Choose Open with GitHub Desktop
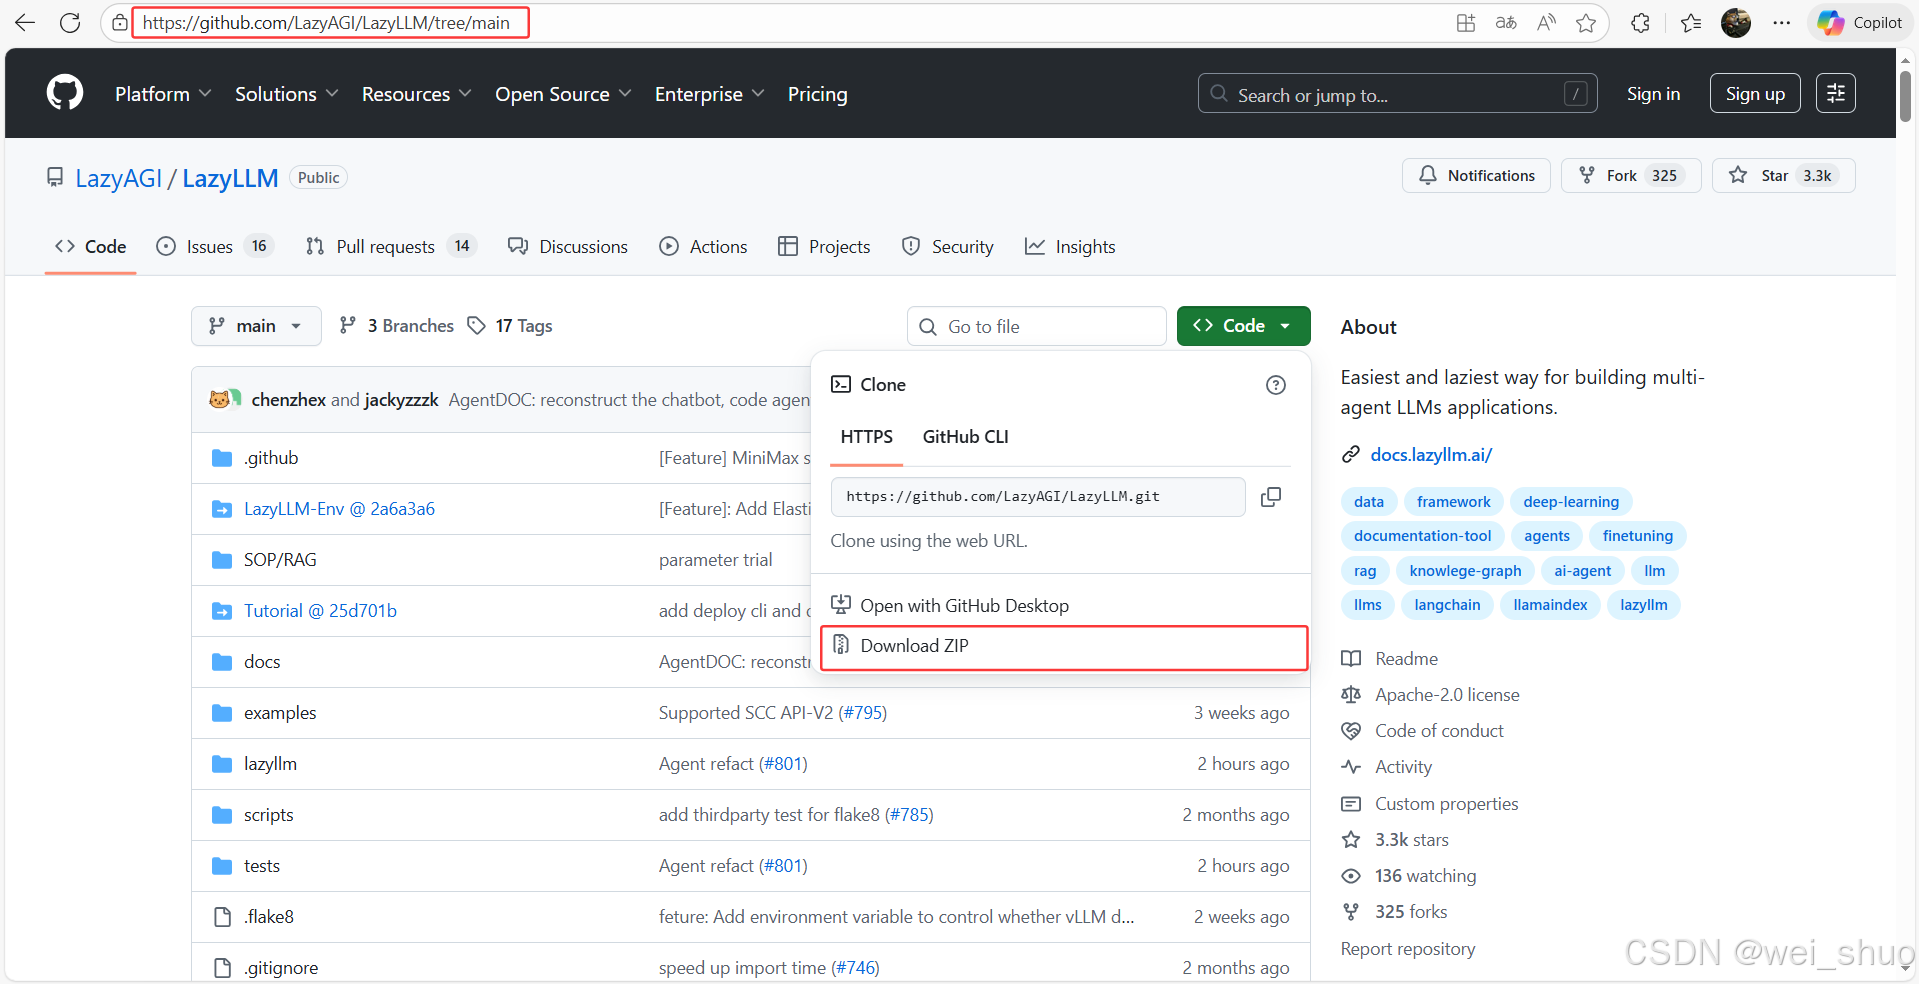This screenshot has height=984, width=1919. (1061, 606)
